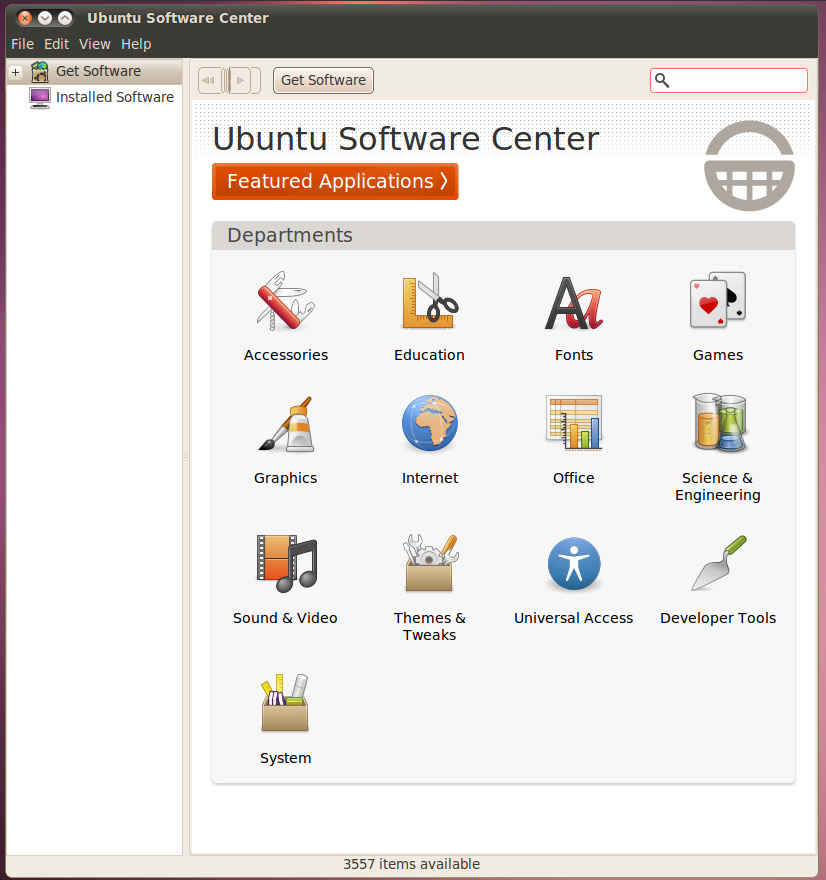Open the Education department icon
826x880 pixels.
point(430,301)
